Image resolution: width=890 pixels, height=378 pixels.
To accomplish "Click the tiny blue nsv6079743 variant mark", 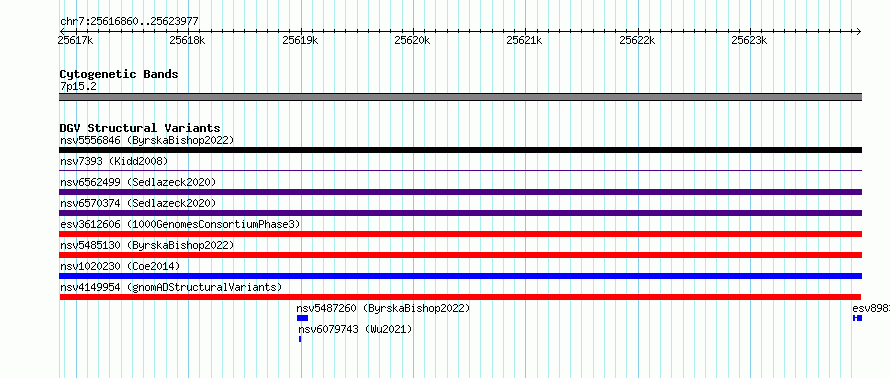I will (300, 339).
